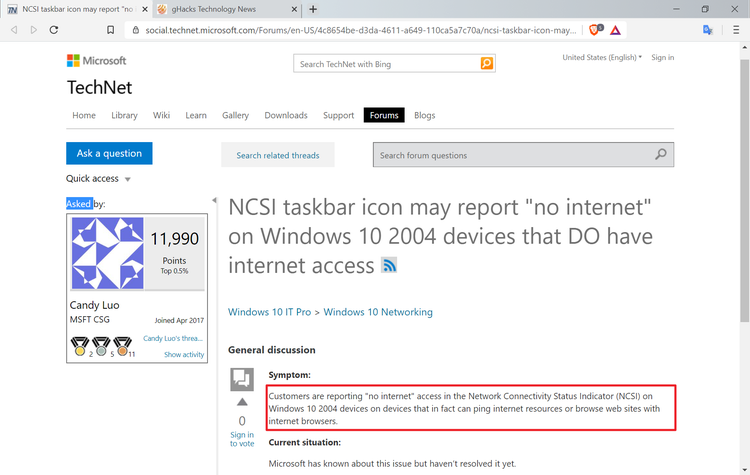The width and height of the screenshot is (750, 475).
Task: Click the gold medal badge icon
Action: [x=80, y=346]
